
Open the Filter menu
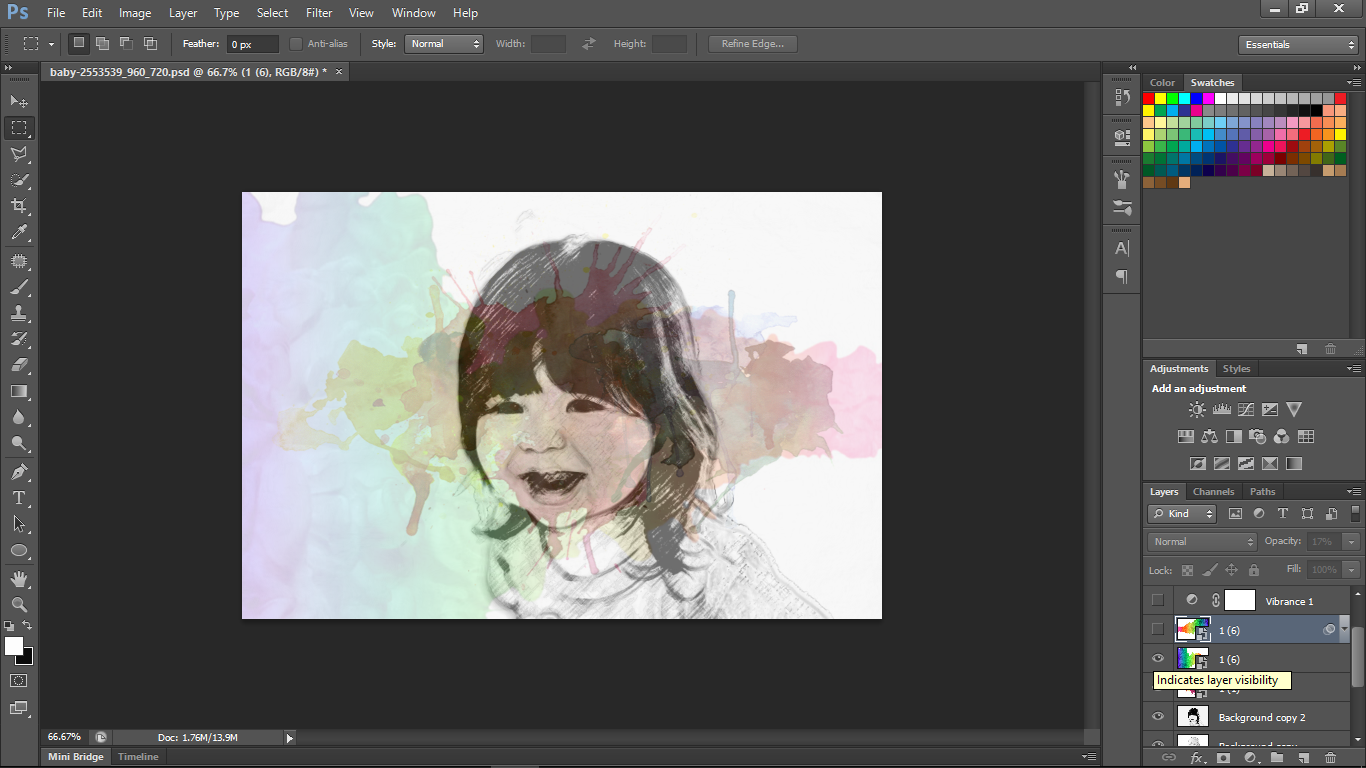click(319, 13)
